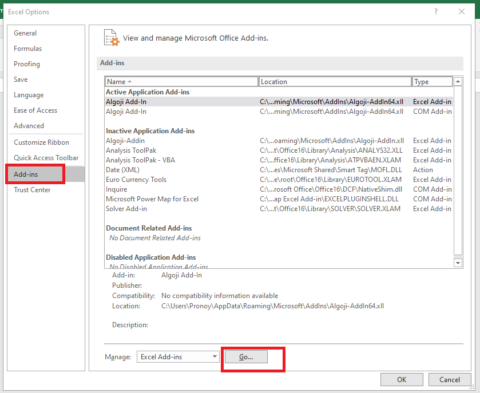Image resolution: width=480 pixels, height=393 pixels.
Task: Click the list scroll up arrow
Action: point(458,82)
